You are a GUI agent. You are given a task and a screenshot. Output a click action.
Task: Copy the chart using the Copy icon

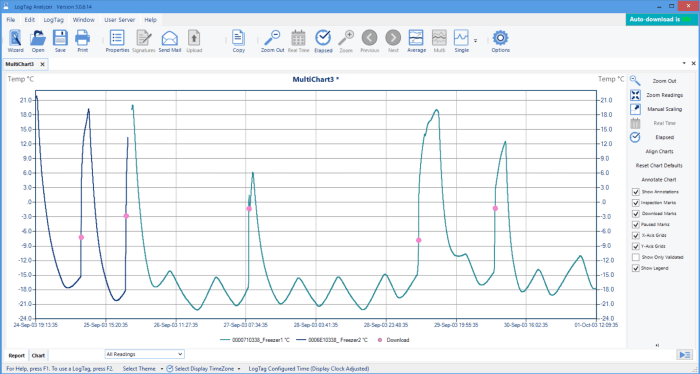click(238, 41)
